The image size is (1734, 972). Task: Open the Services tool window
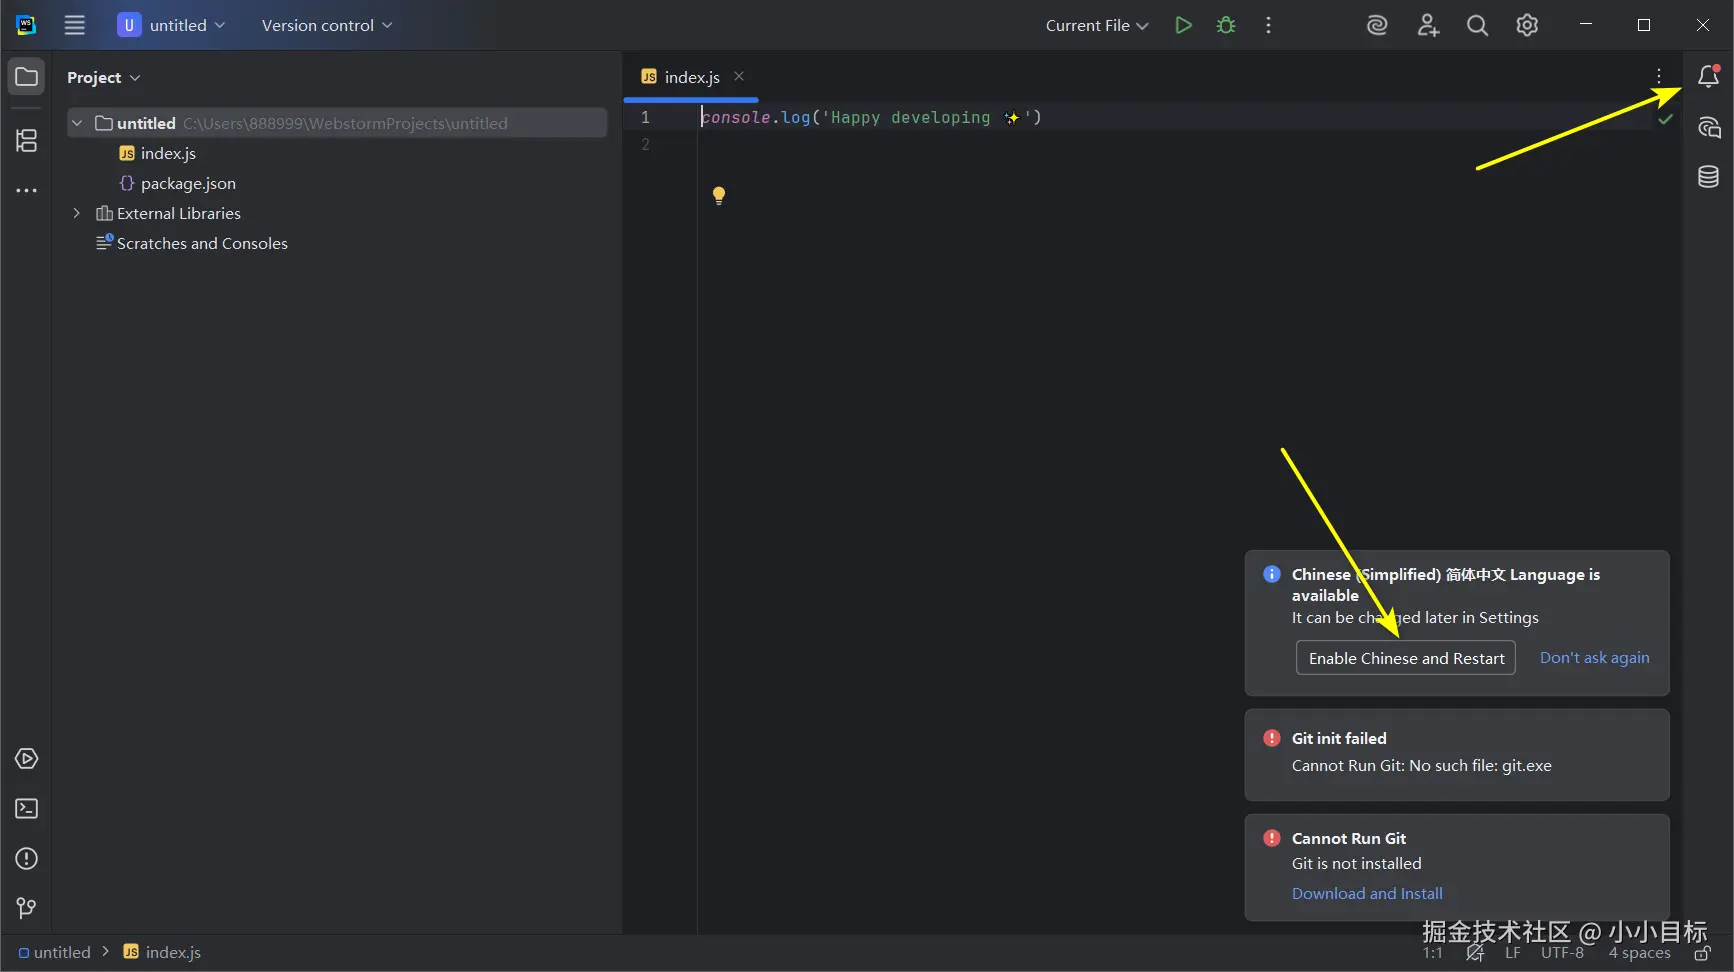coord(27,759)
